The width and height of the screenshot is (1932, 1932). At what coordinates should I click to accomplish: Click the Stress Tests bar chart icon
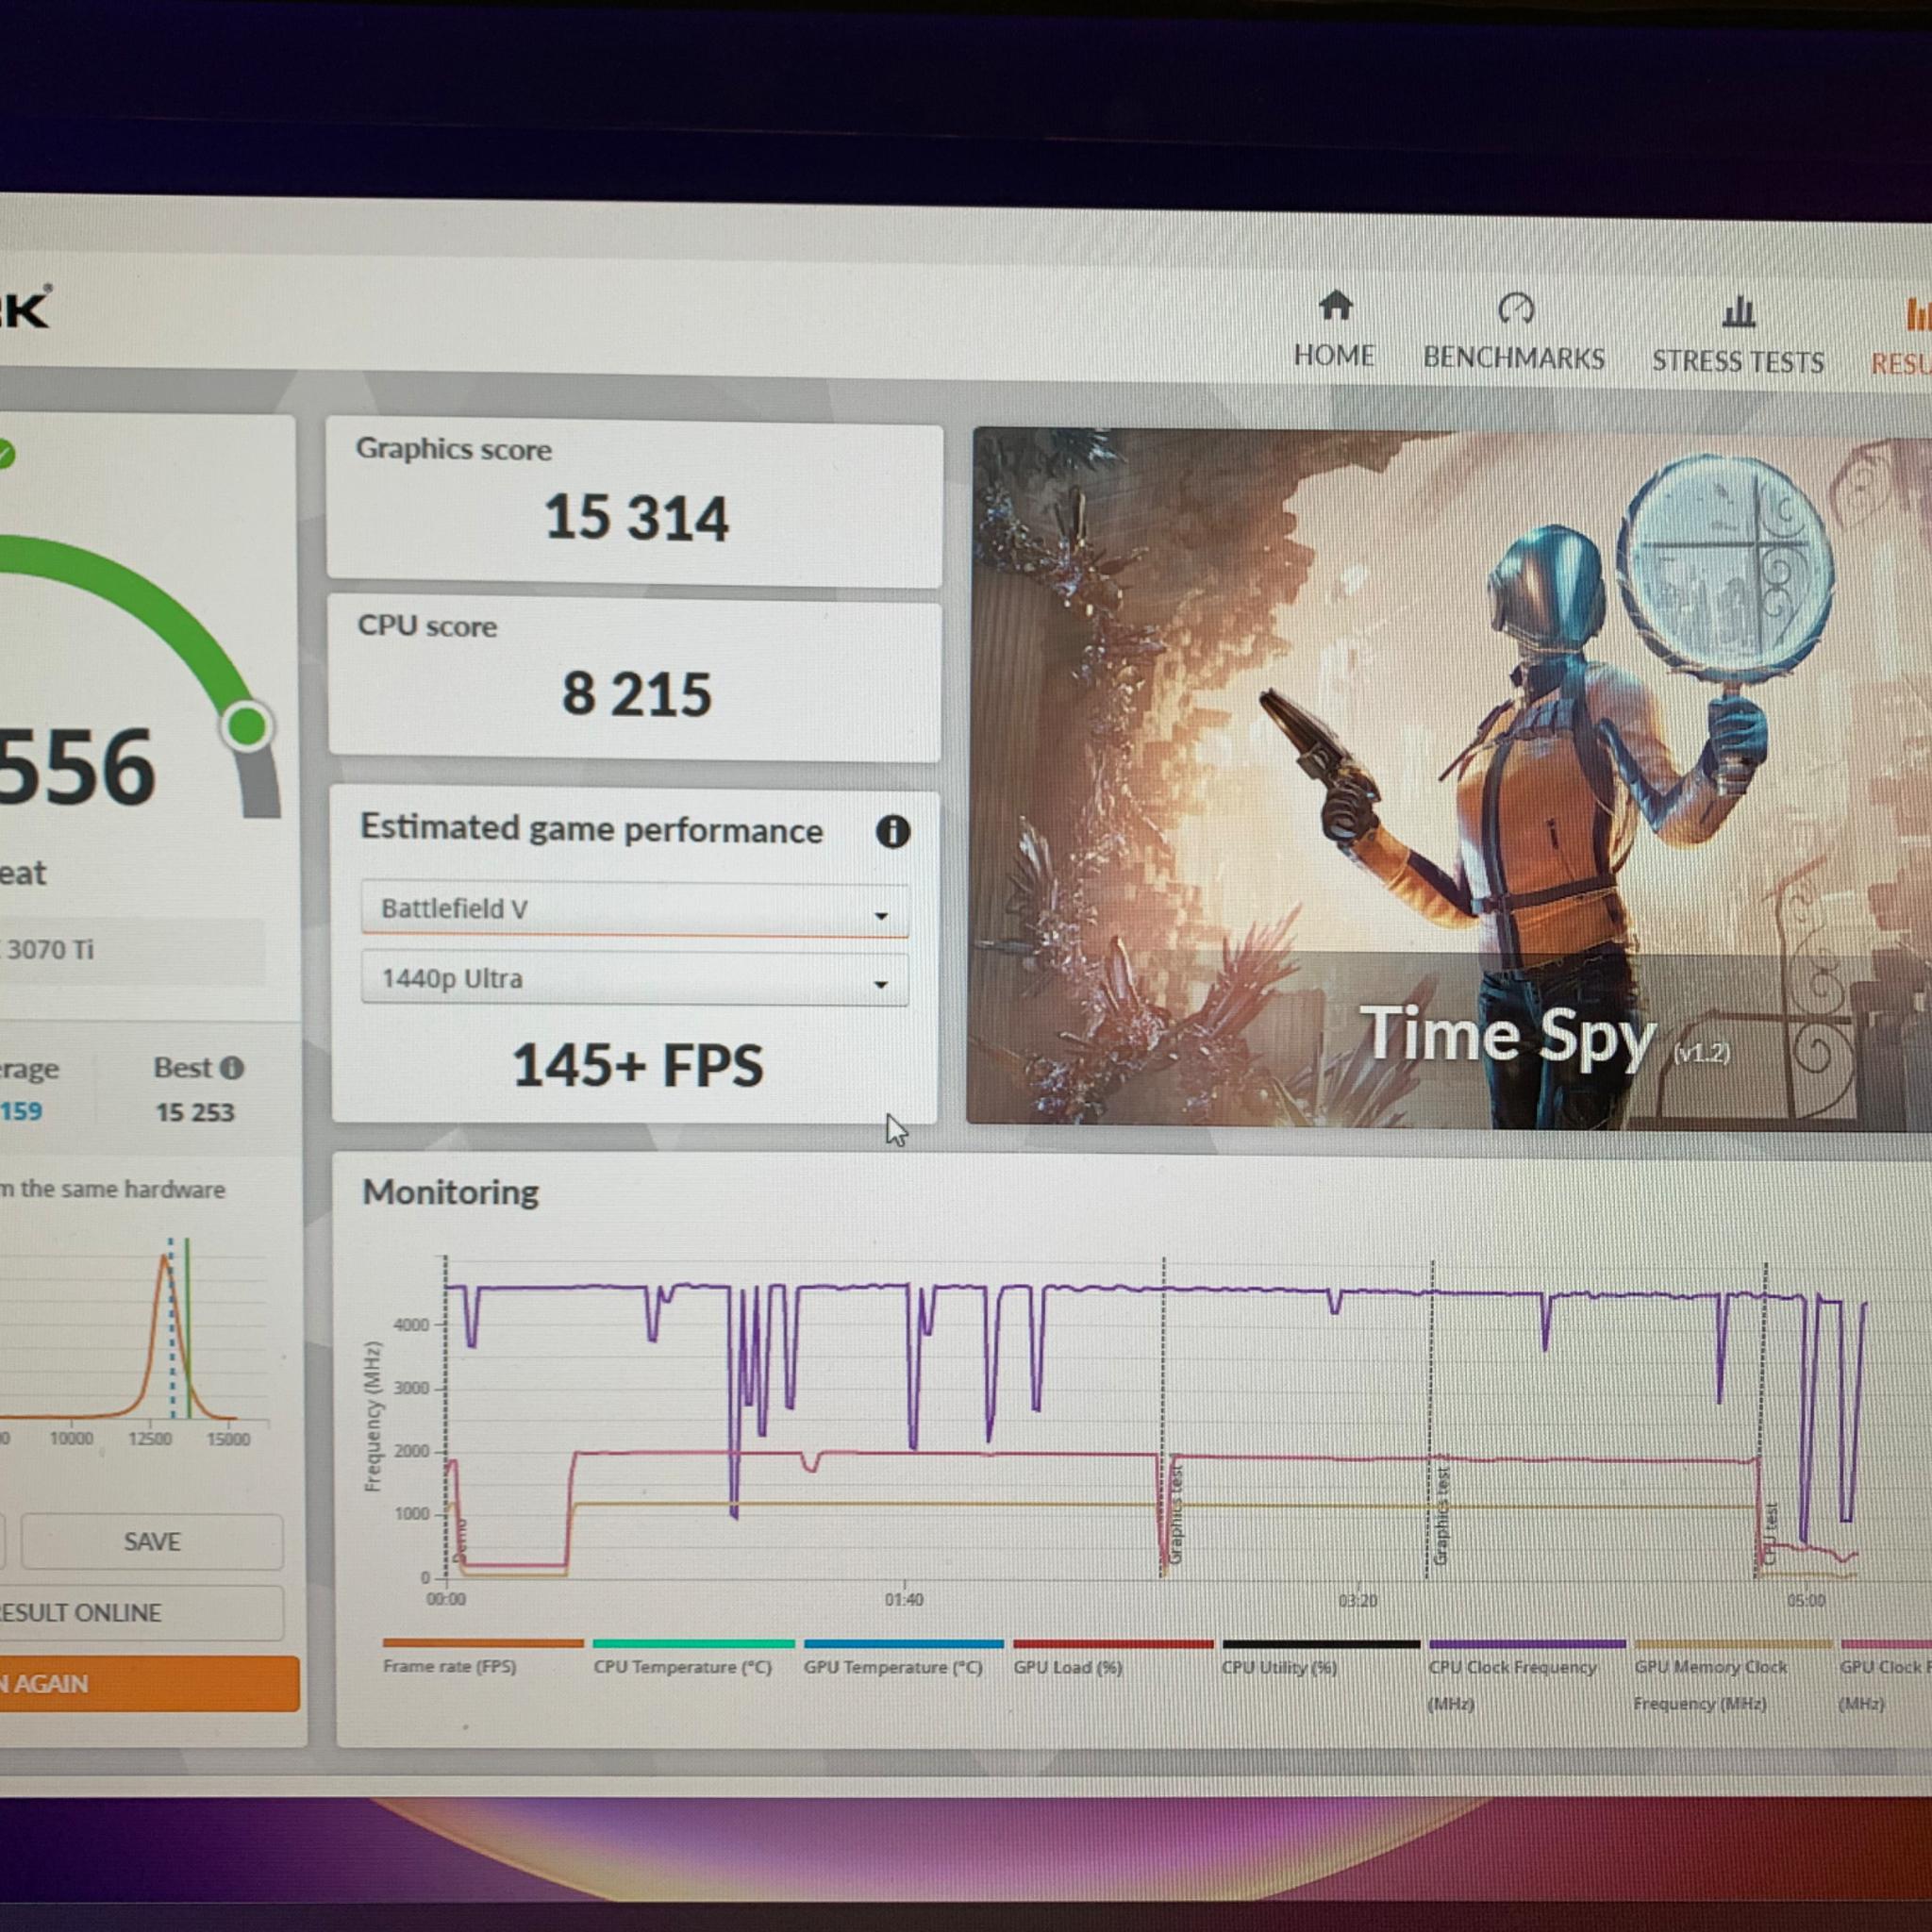(x=1738, y=311)
